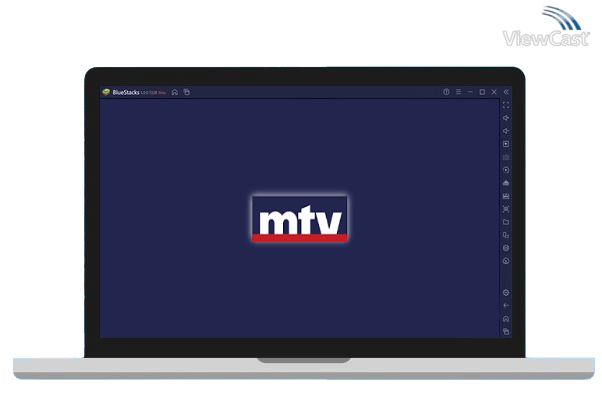Maximize the BlueStacks window
This screenshot has height=414, width=602.
482,92
